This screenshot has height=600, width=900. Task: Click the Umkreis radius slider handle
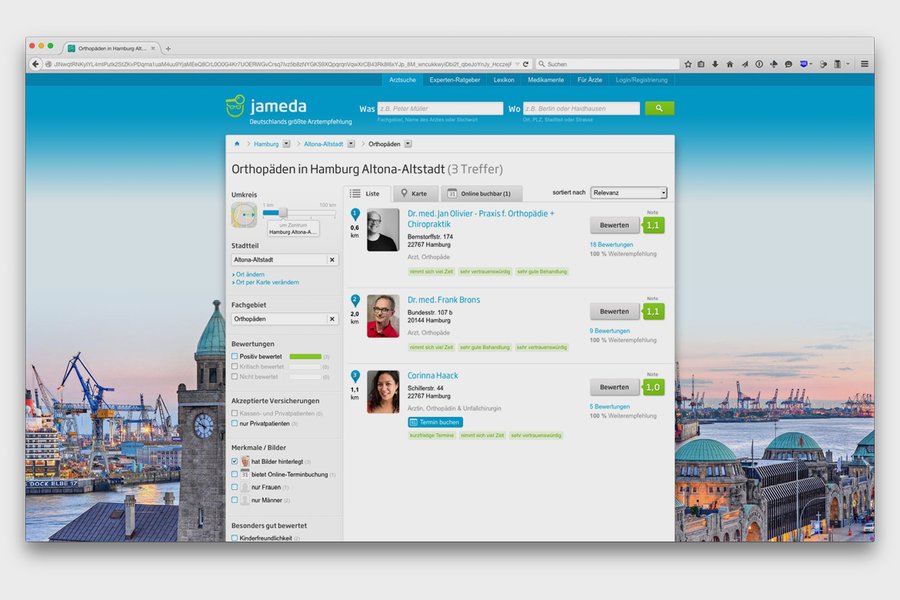coord(282,213)
